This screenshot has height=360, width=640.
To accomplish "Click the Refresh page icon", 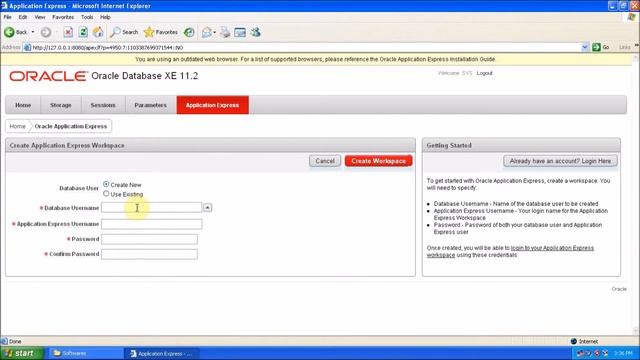I will pos(83,32).
